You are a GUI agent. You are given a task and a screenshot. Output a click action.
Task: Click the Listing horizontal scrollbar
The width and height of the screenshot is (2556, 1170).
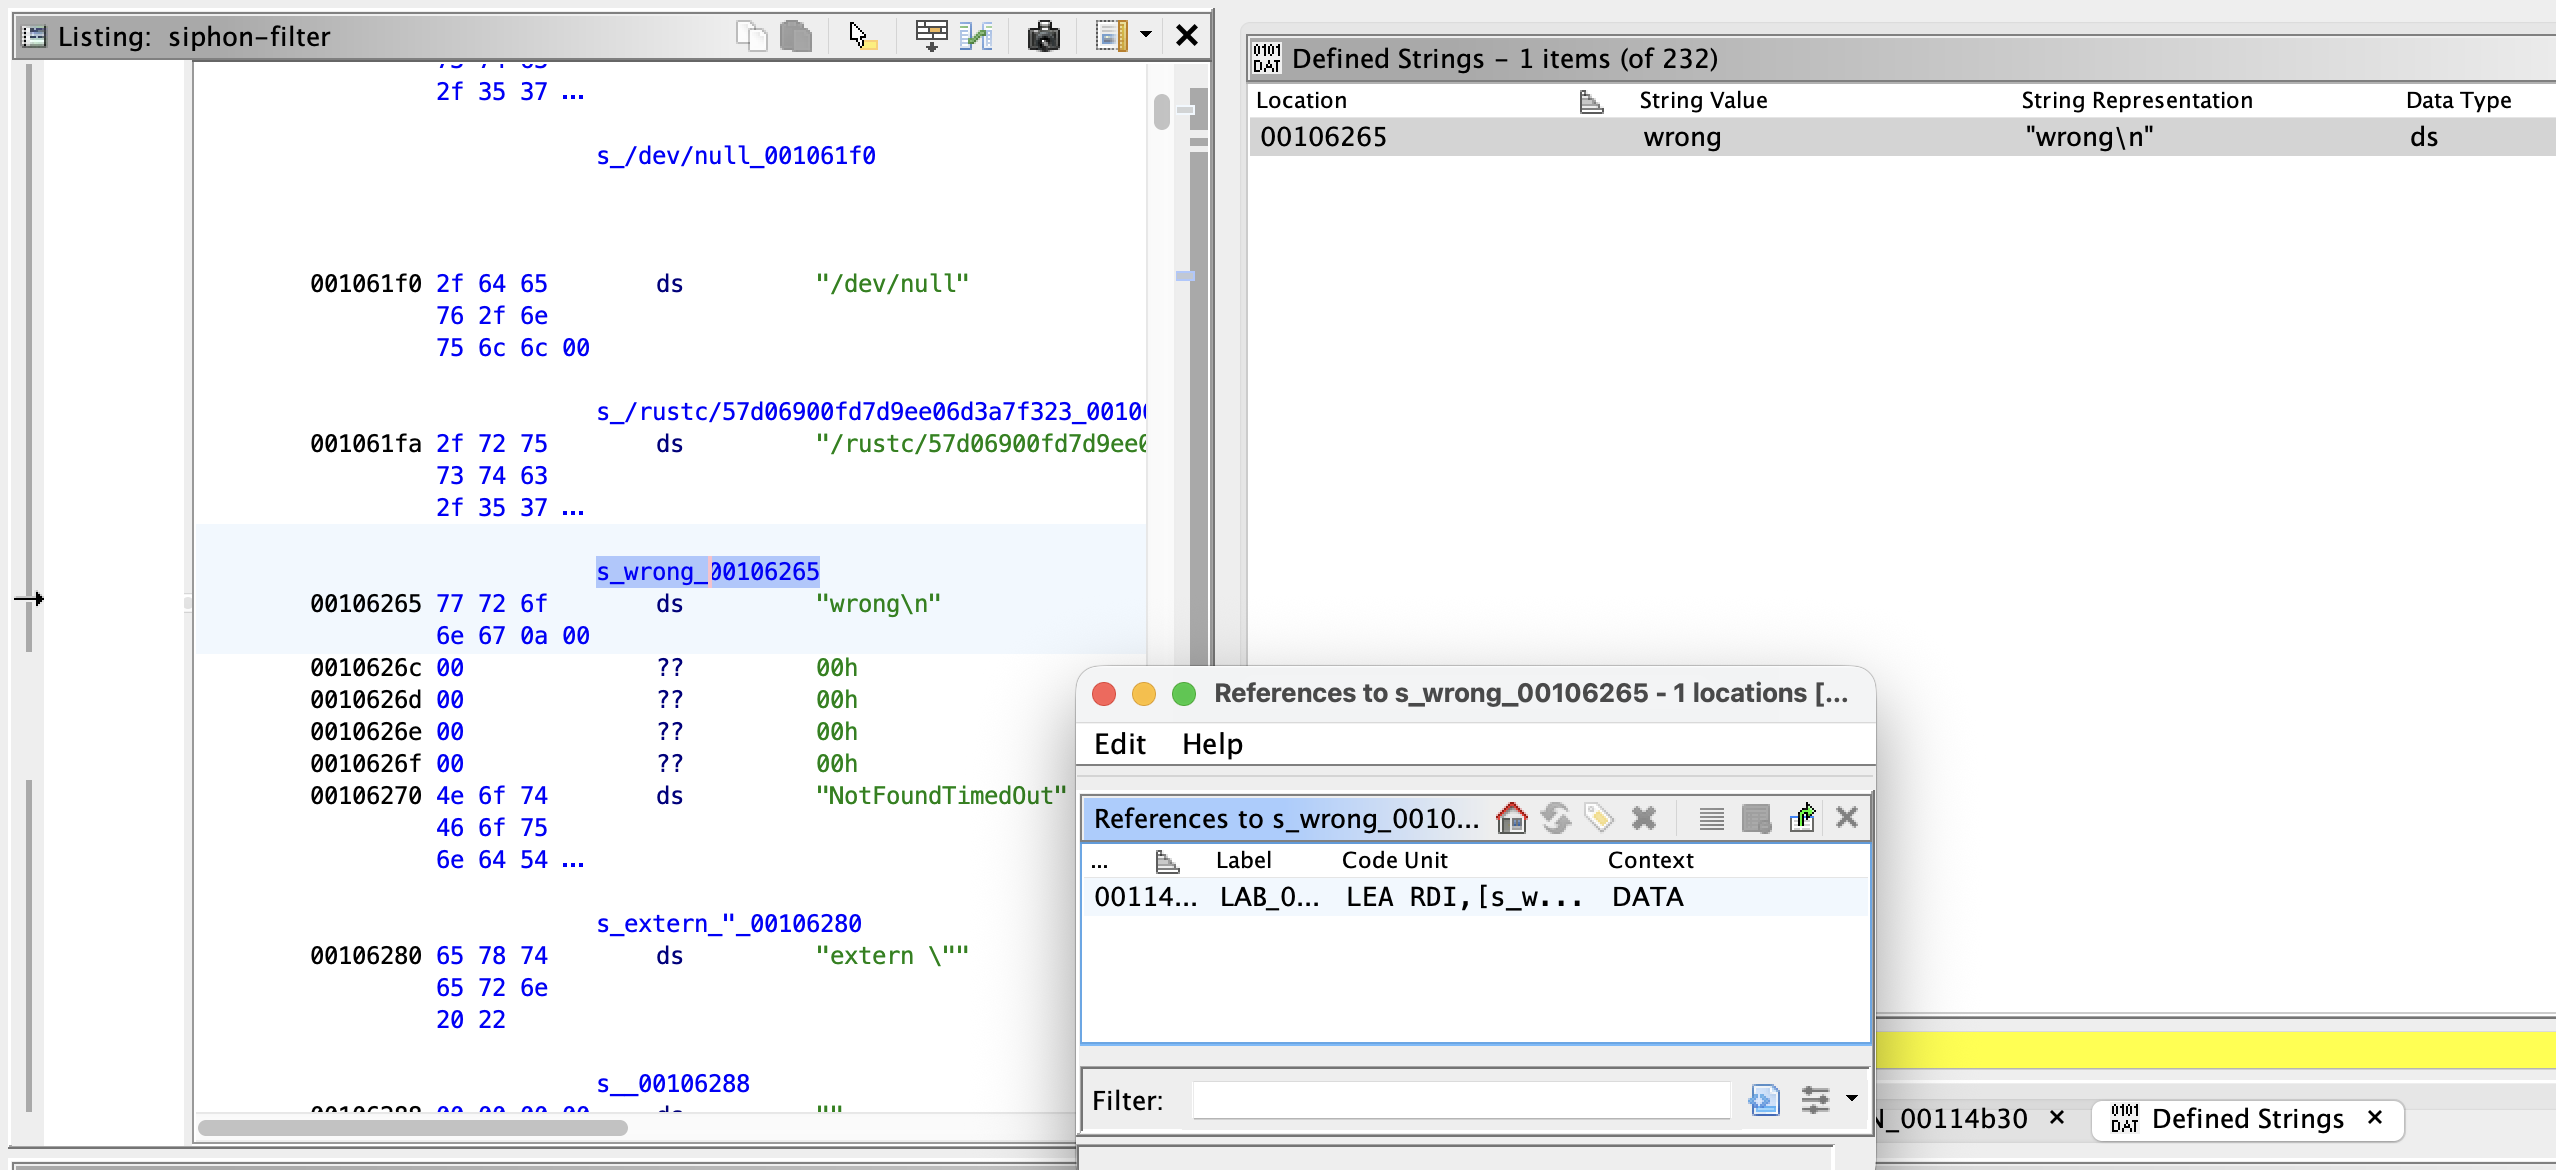[x=413, y=1128]
